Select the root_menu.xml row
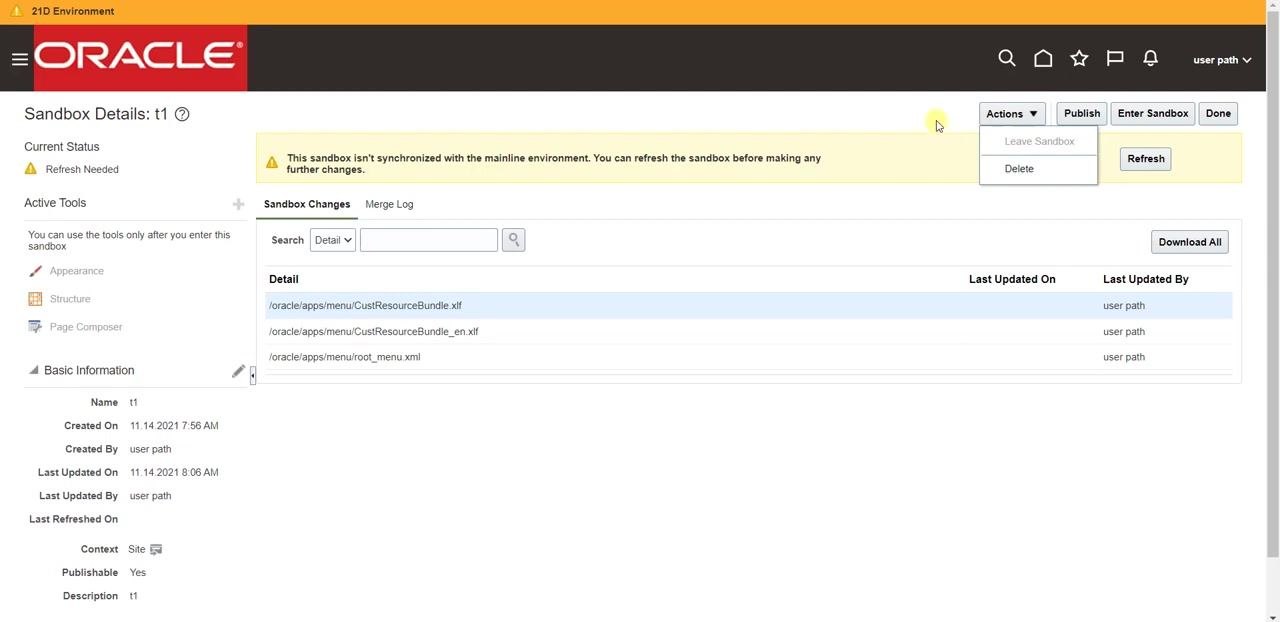Viewport: 1280px width, 622px height. click(x=749, y=357)
